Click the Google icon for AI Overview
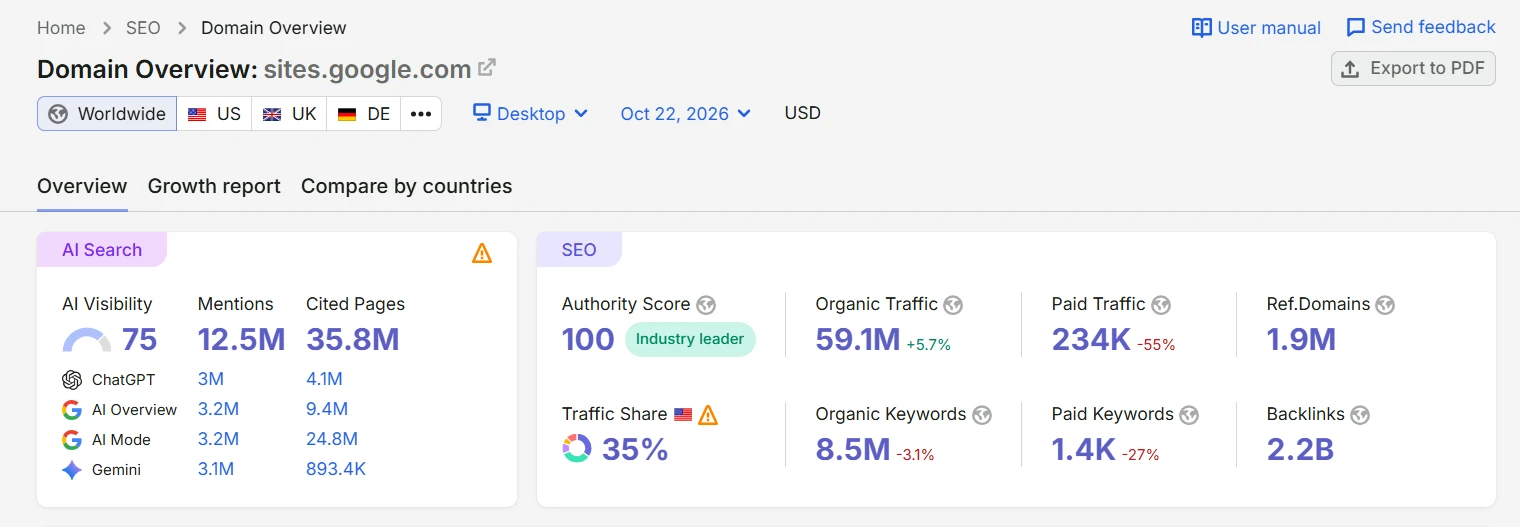Screen dimensions: 1520x527 72,410
